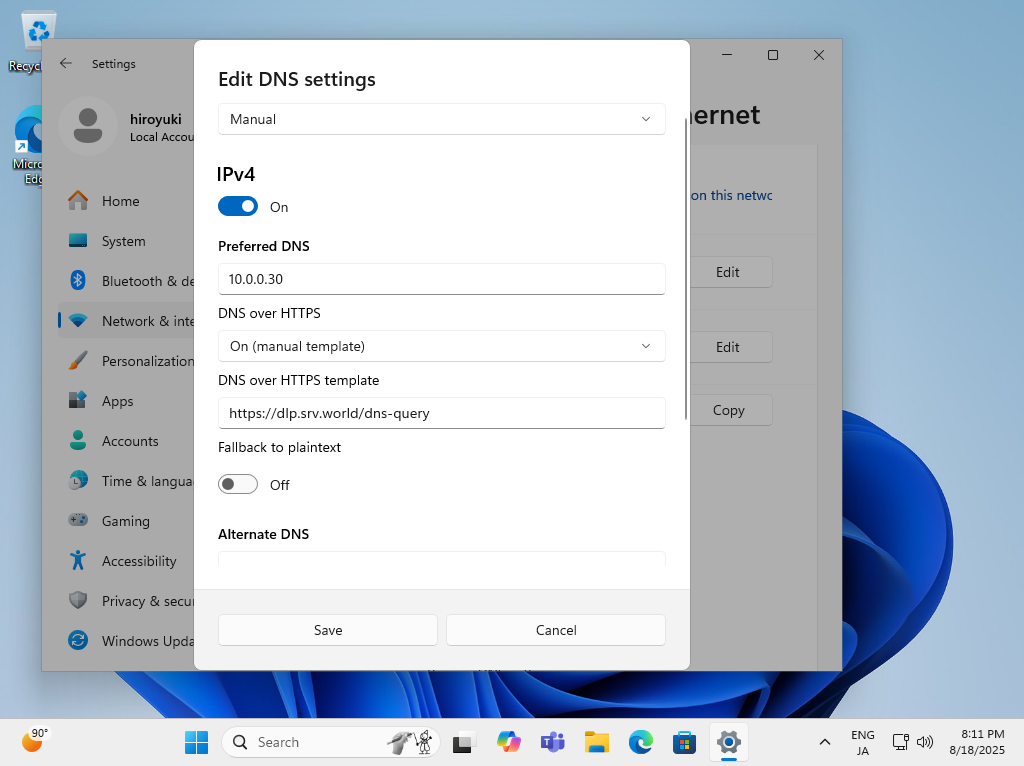Expand the Manual DNS mode dropdown
1024x766 pixels.
click(441, 119)
